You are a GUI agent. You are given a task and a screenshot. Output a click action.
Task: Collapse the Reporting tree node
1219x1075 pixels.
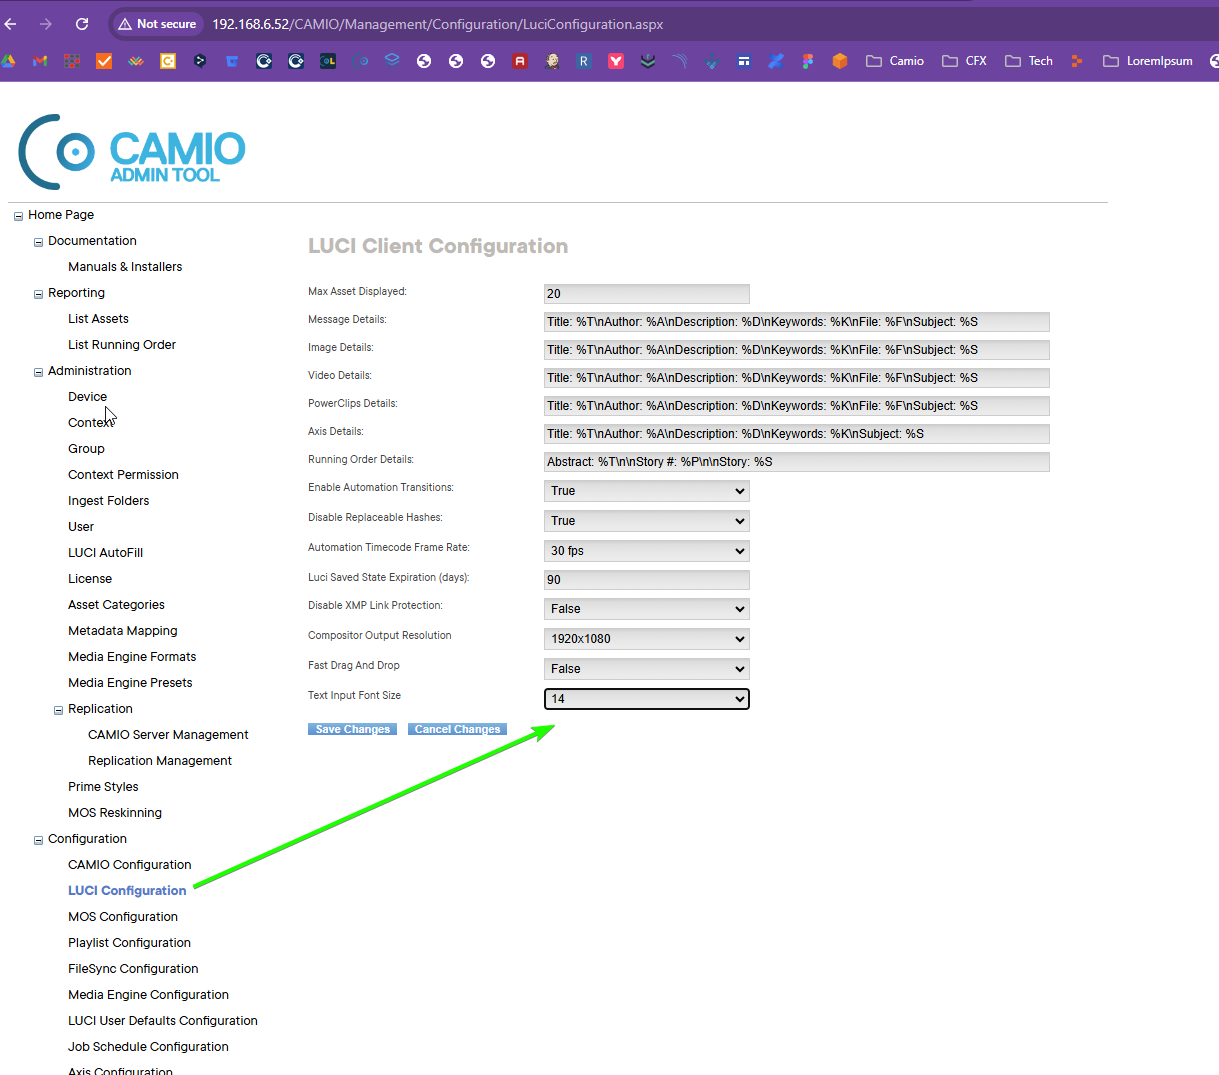coord(38,294)
